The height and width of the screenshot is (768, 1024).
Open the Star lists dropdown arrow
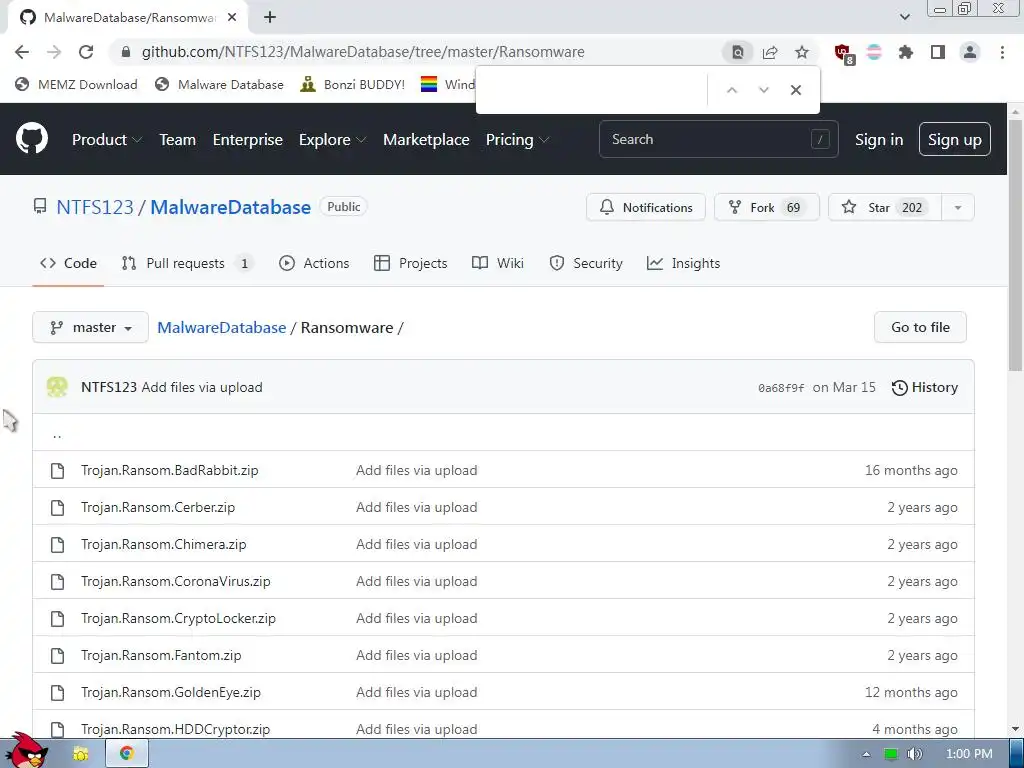click(957, 208)
